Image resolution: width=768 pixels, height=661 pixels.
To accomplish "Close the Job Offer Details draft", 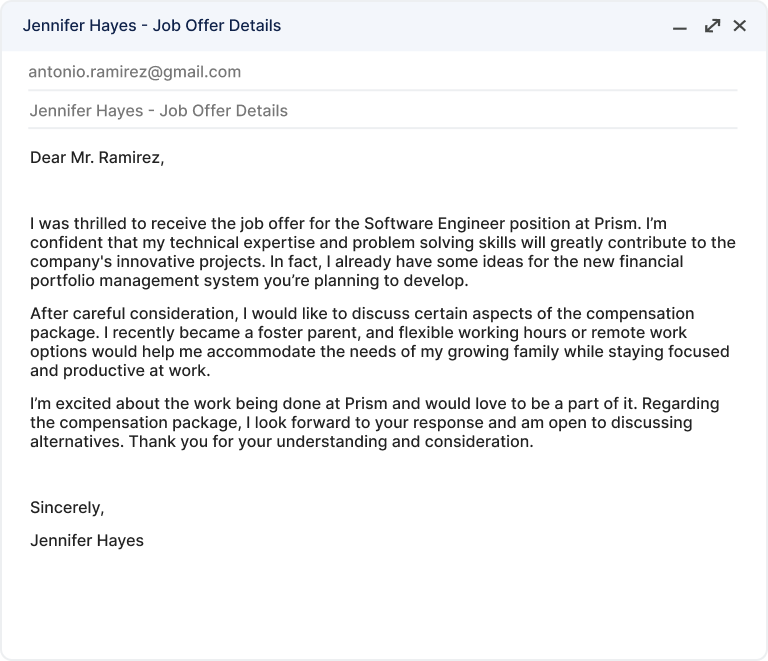I will point(740,26).
